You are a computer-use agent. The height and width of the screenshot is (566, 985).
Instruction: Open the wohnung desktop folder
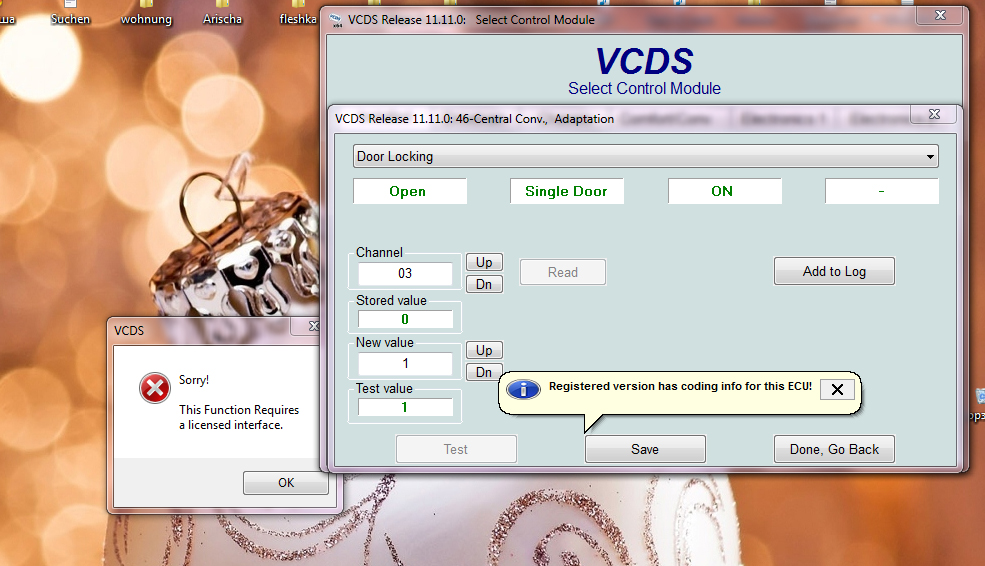(146, 13)
